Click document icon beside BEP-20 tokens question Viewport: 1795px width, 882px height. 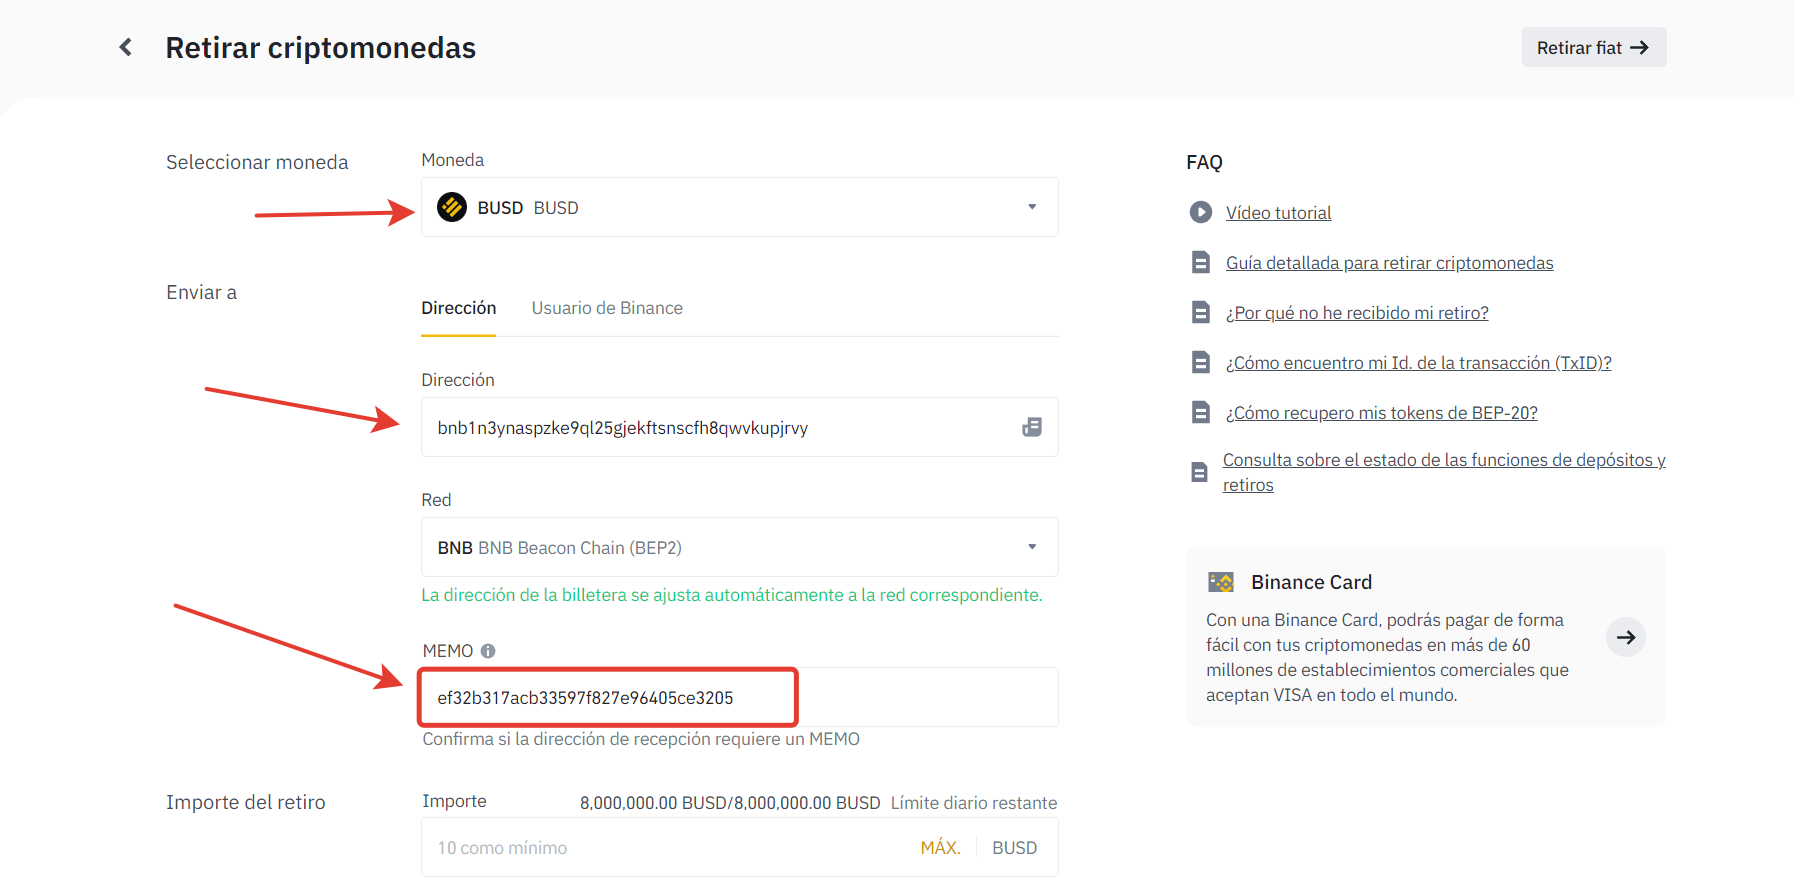tap(1200, 412)
